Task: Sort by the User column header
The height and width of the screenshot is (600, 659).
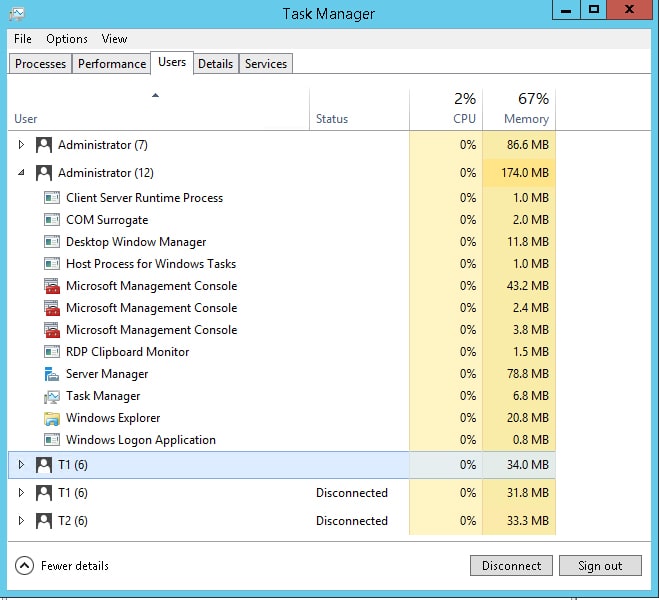Action: 158,109
